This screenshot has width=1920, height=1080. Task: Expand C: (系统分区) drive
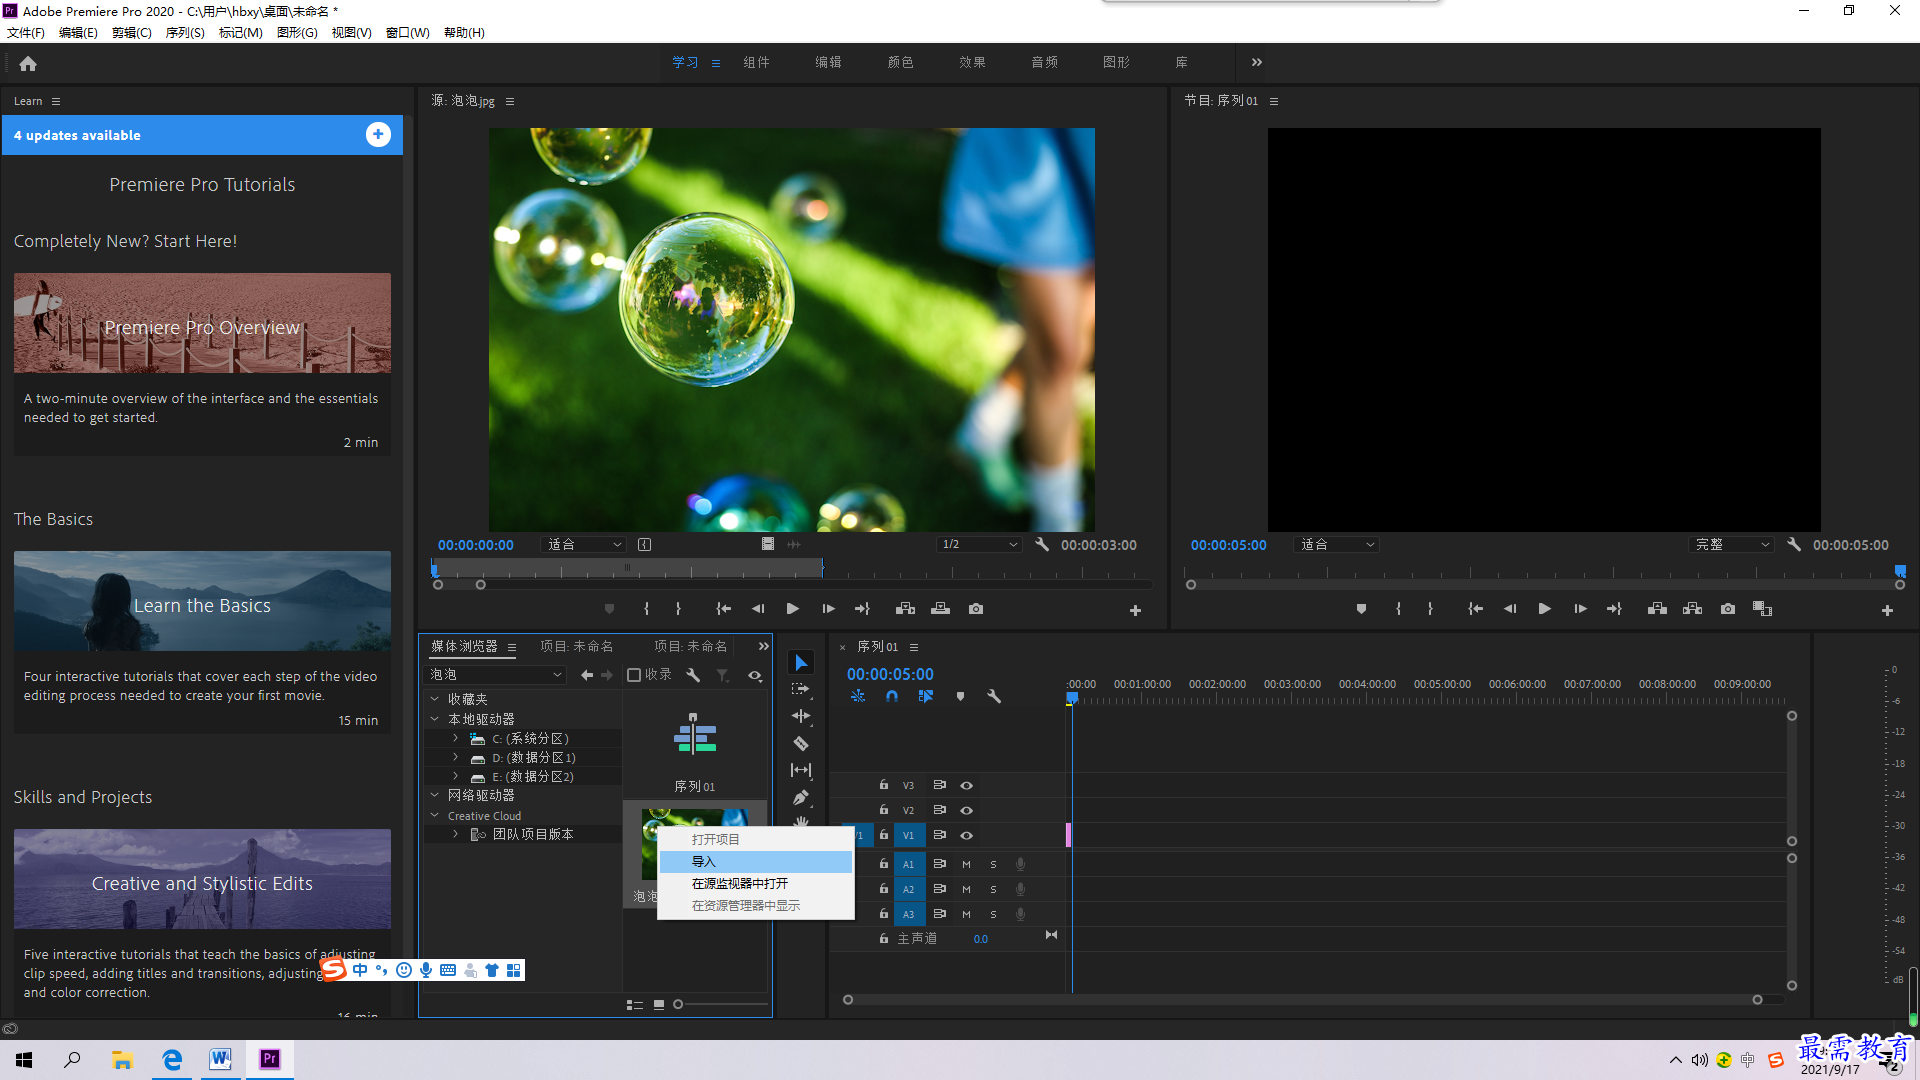(456, 738)
